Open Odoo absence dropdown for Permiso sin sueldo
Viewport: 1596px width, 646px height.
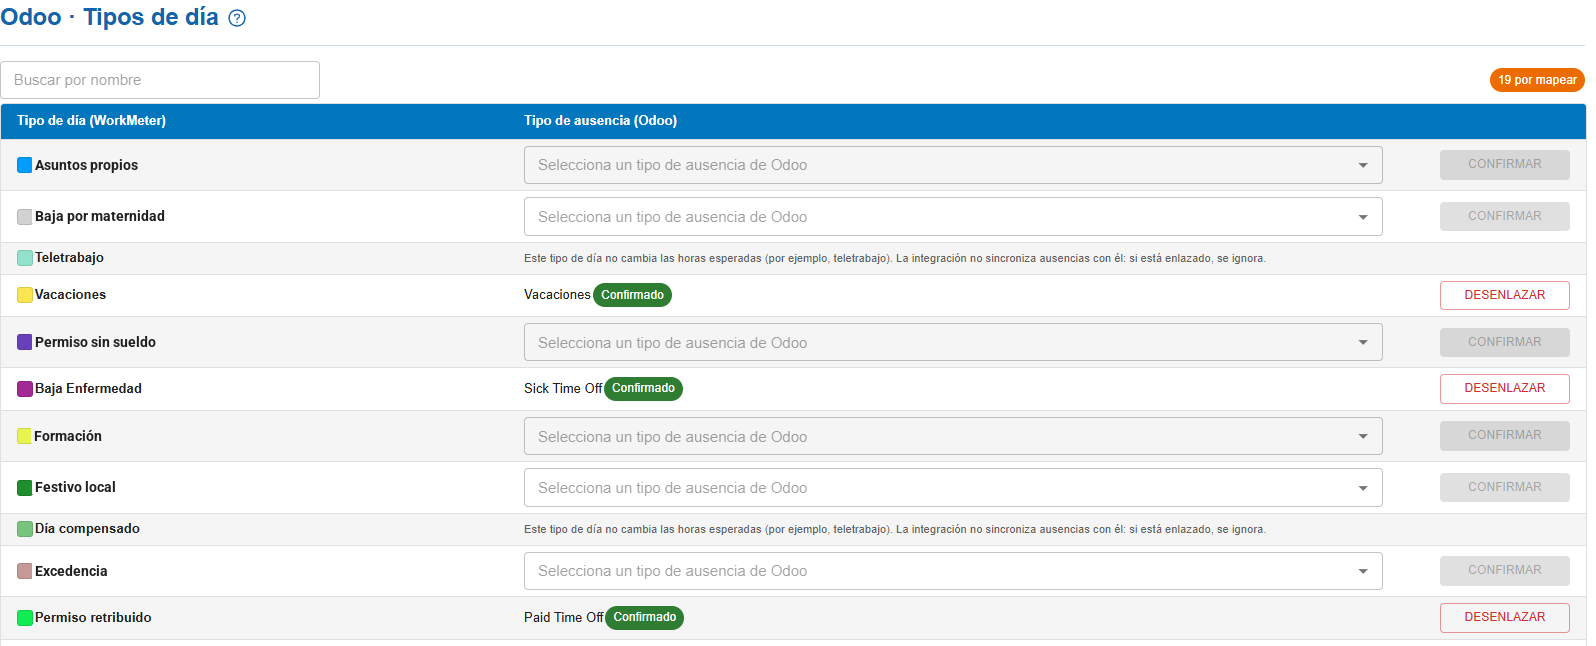coord(953,342)
